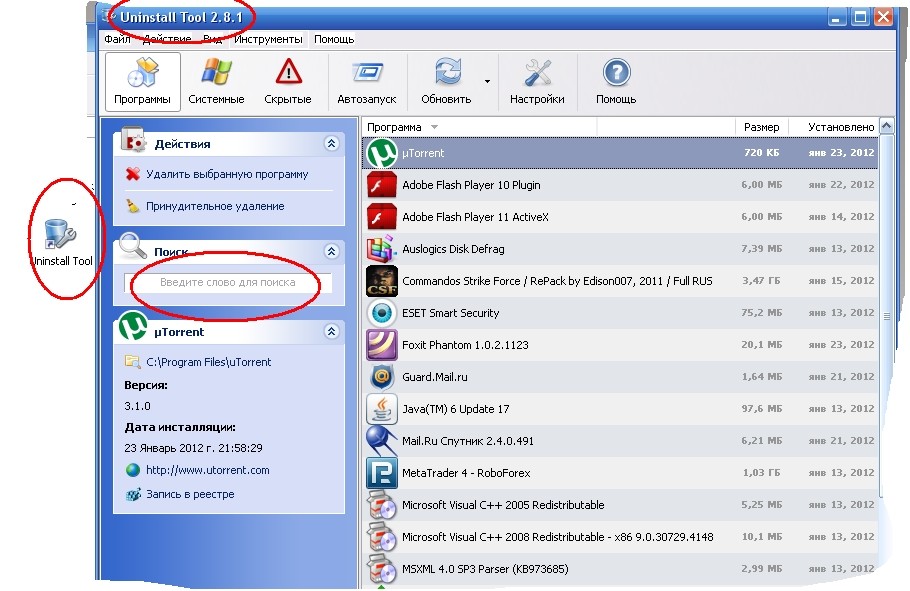
Task: Click install date янв 22, 2012
Action: pyautogui.click(x=841, y=185)
